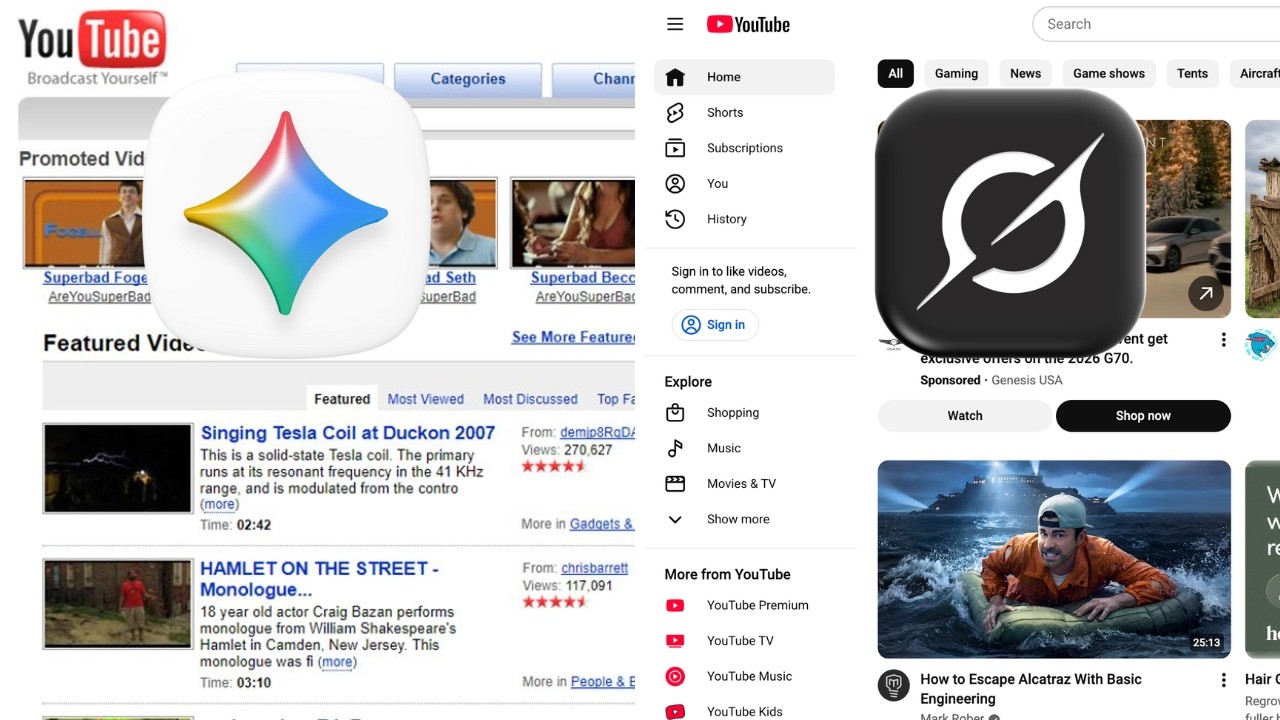Viewport: 1280px width, 720px height.
Task: Open Singing Tesla Coil at Duckon 2007
Action: pos(348,433)
